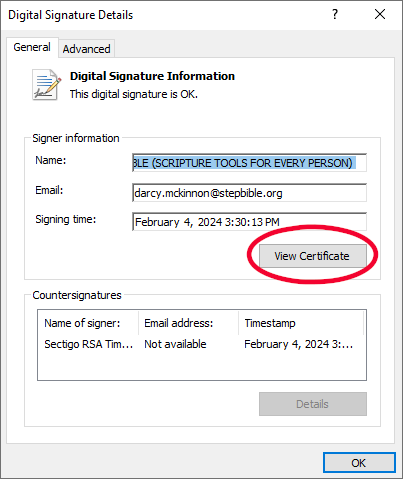403x479 pixels.
Task: Select the Sectigo RSA countersignature row
Action: click(202, 344)
